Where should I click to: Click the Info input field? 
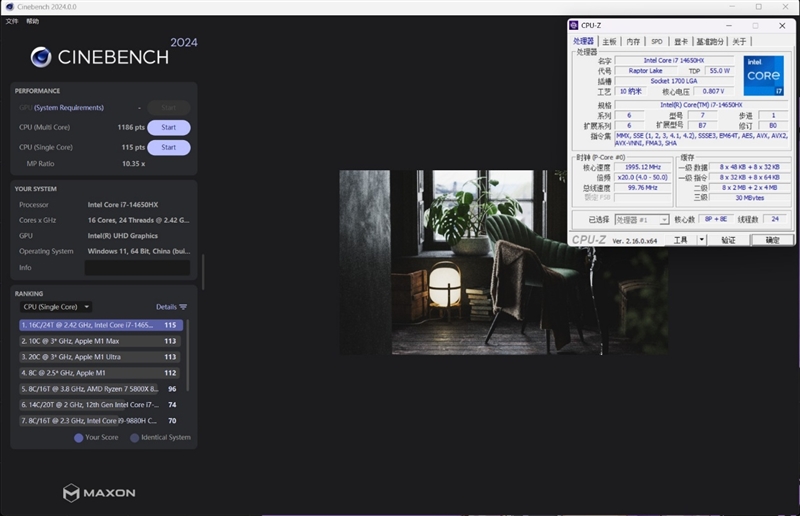pos(137,268)
